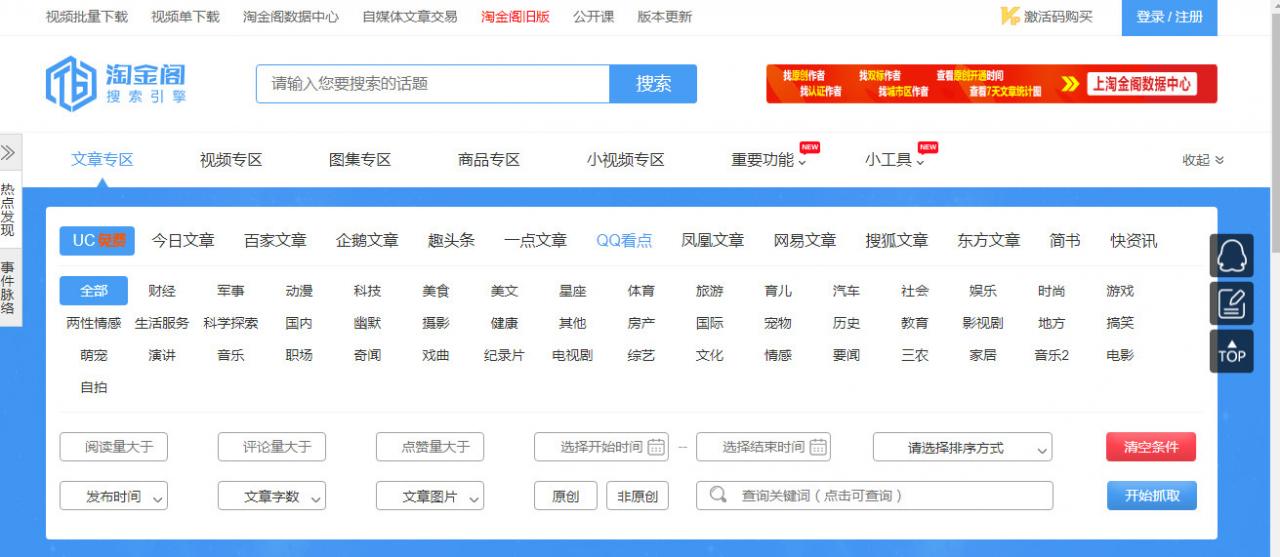This screenshot has width=1280, height=557.
Task: Click the 登录 / 注册 button
Action: pyautogui.click(x=1169, y=17)
